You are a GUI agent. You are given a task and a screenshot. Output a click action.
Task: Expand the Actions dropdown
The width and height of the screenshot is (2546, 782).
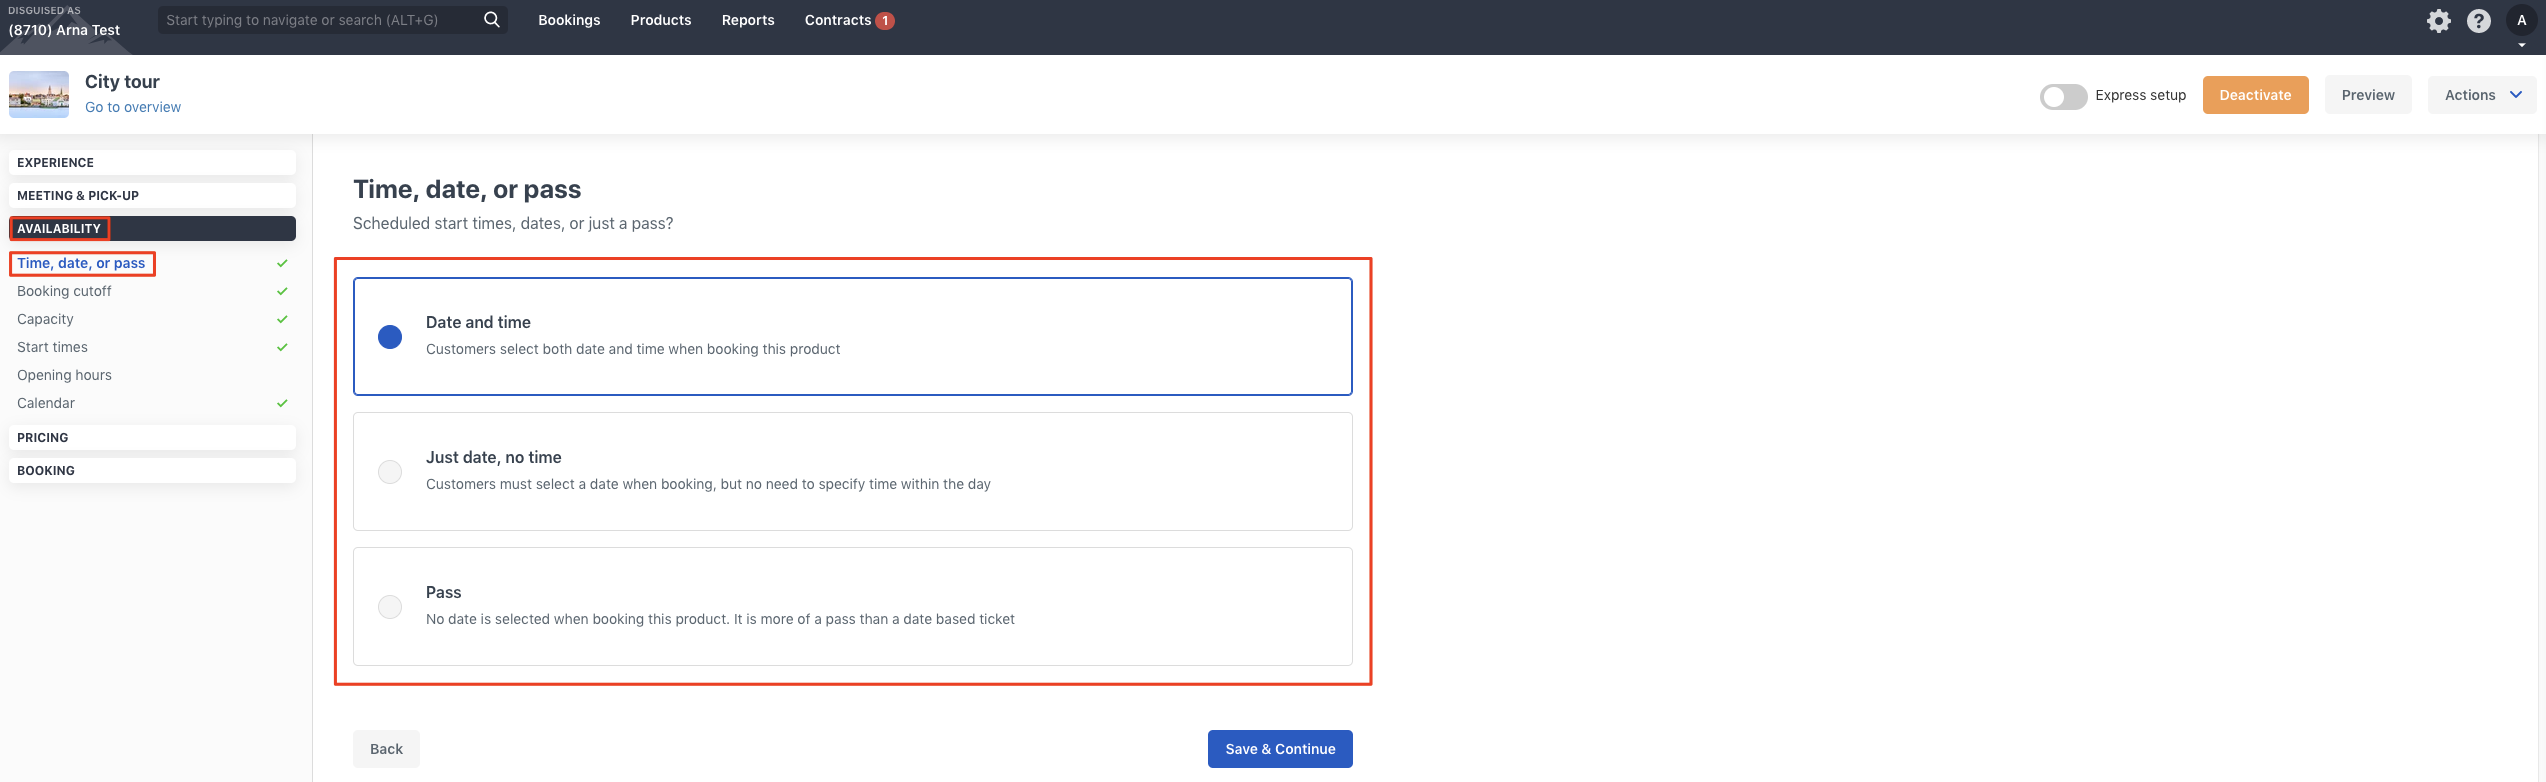[2482, 95]
